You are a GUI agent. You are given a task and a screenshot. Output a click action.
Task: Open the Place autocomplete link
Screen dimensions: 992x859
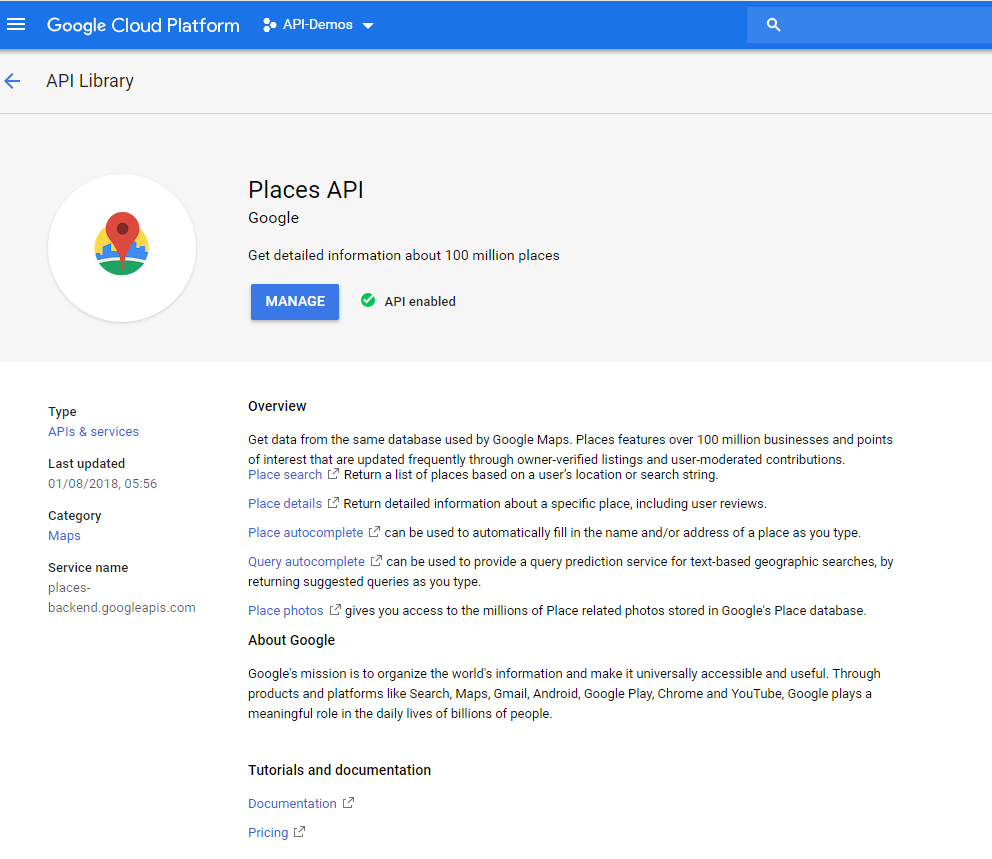[305, 532]
